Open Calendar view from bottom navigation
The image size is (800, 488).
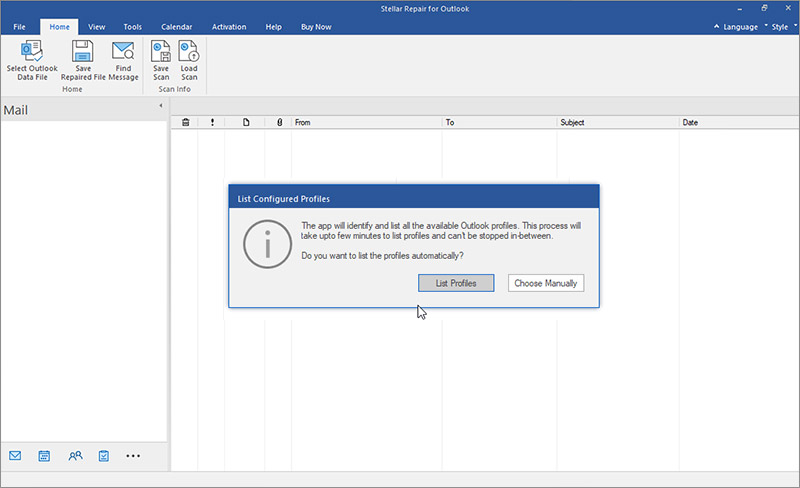(x=44, y=455)
